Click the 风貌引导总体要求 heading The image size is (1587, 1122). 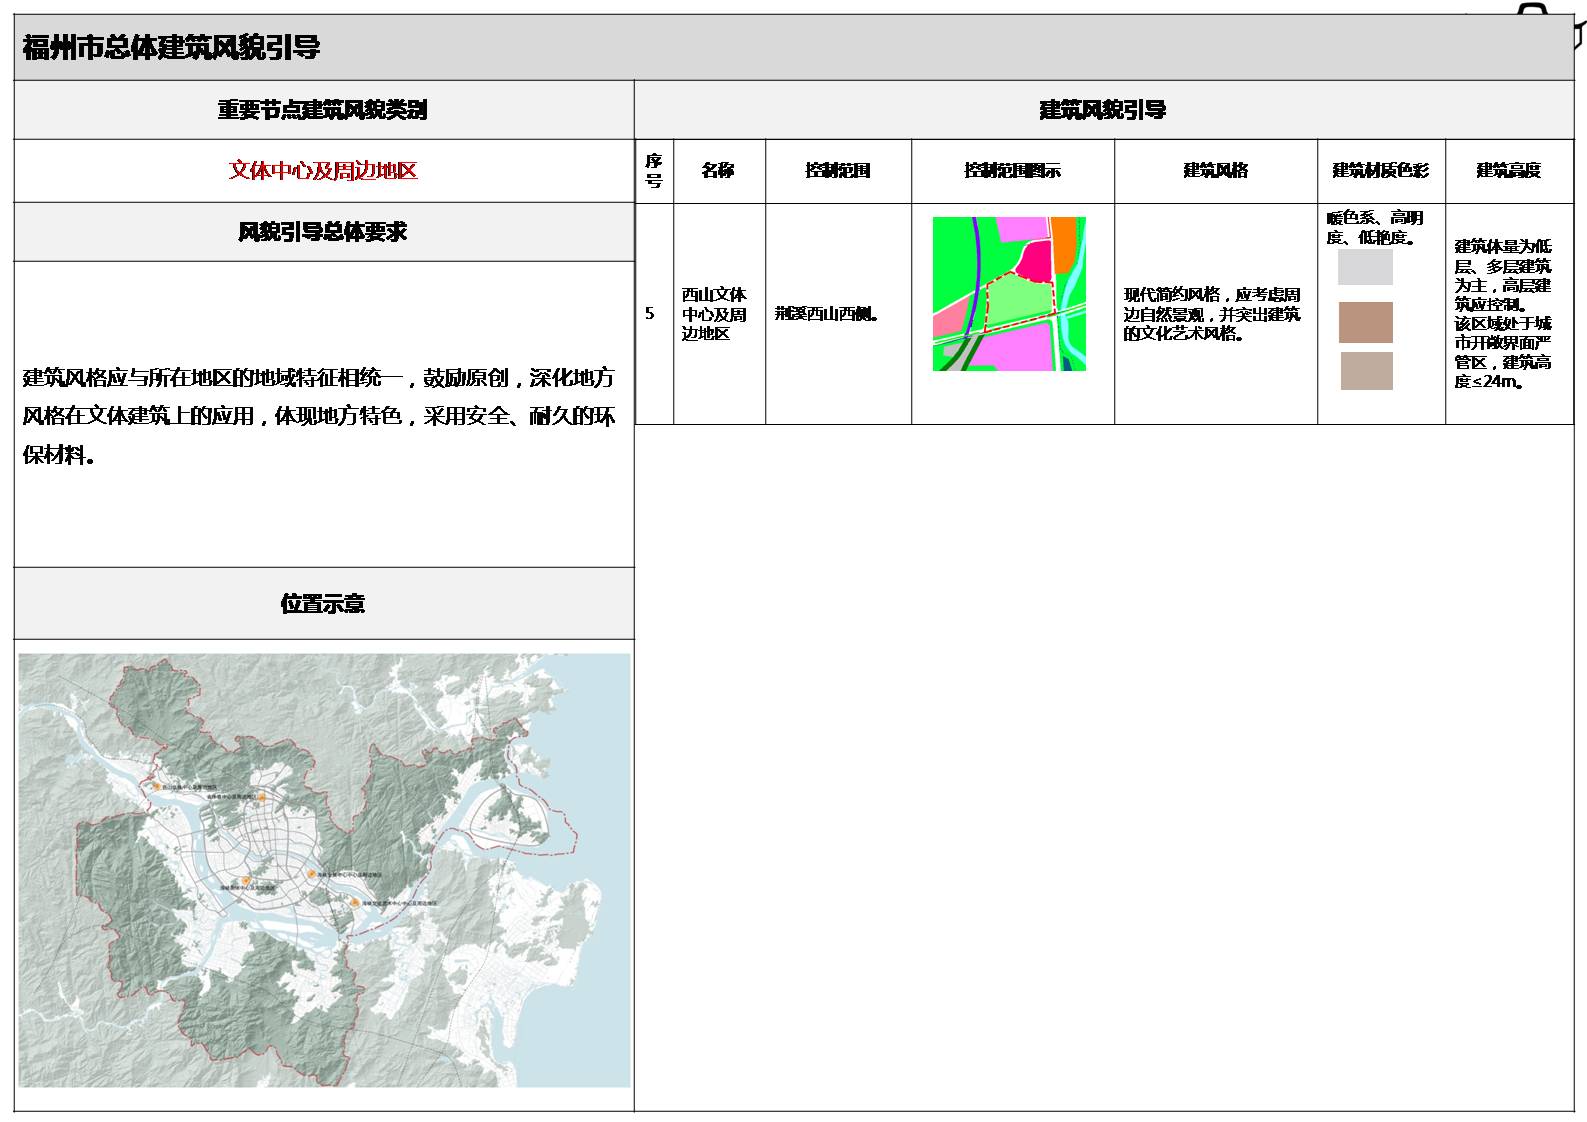coord(323,232)
